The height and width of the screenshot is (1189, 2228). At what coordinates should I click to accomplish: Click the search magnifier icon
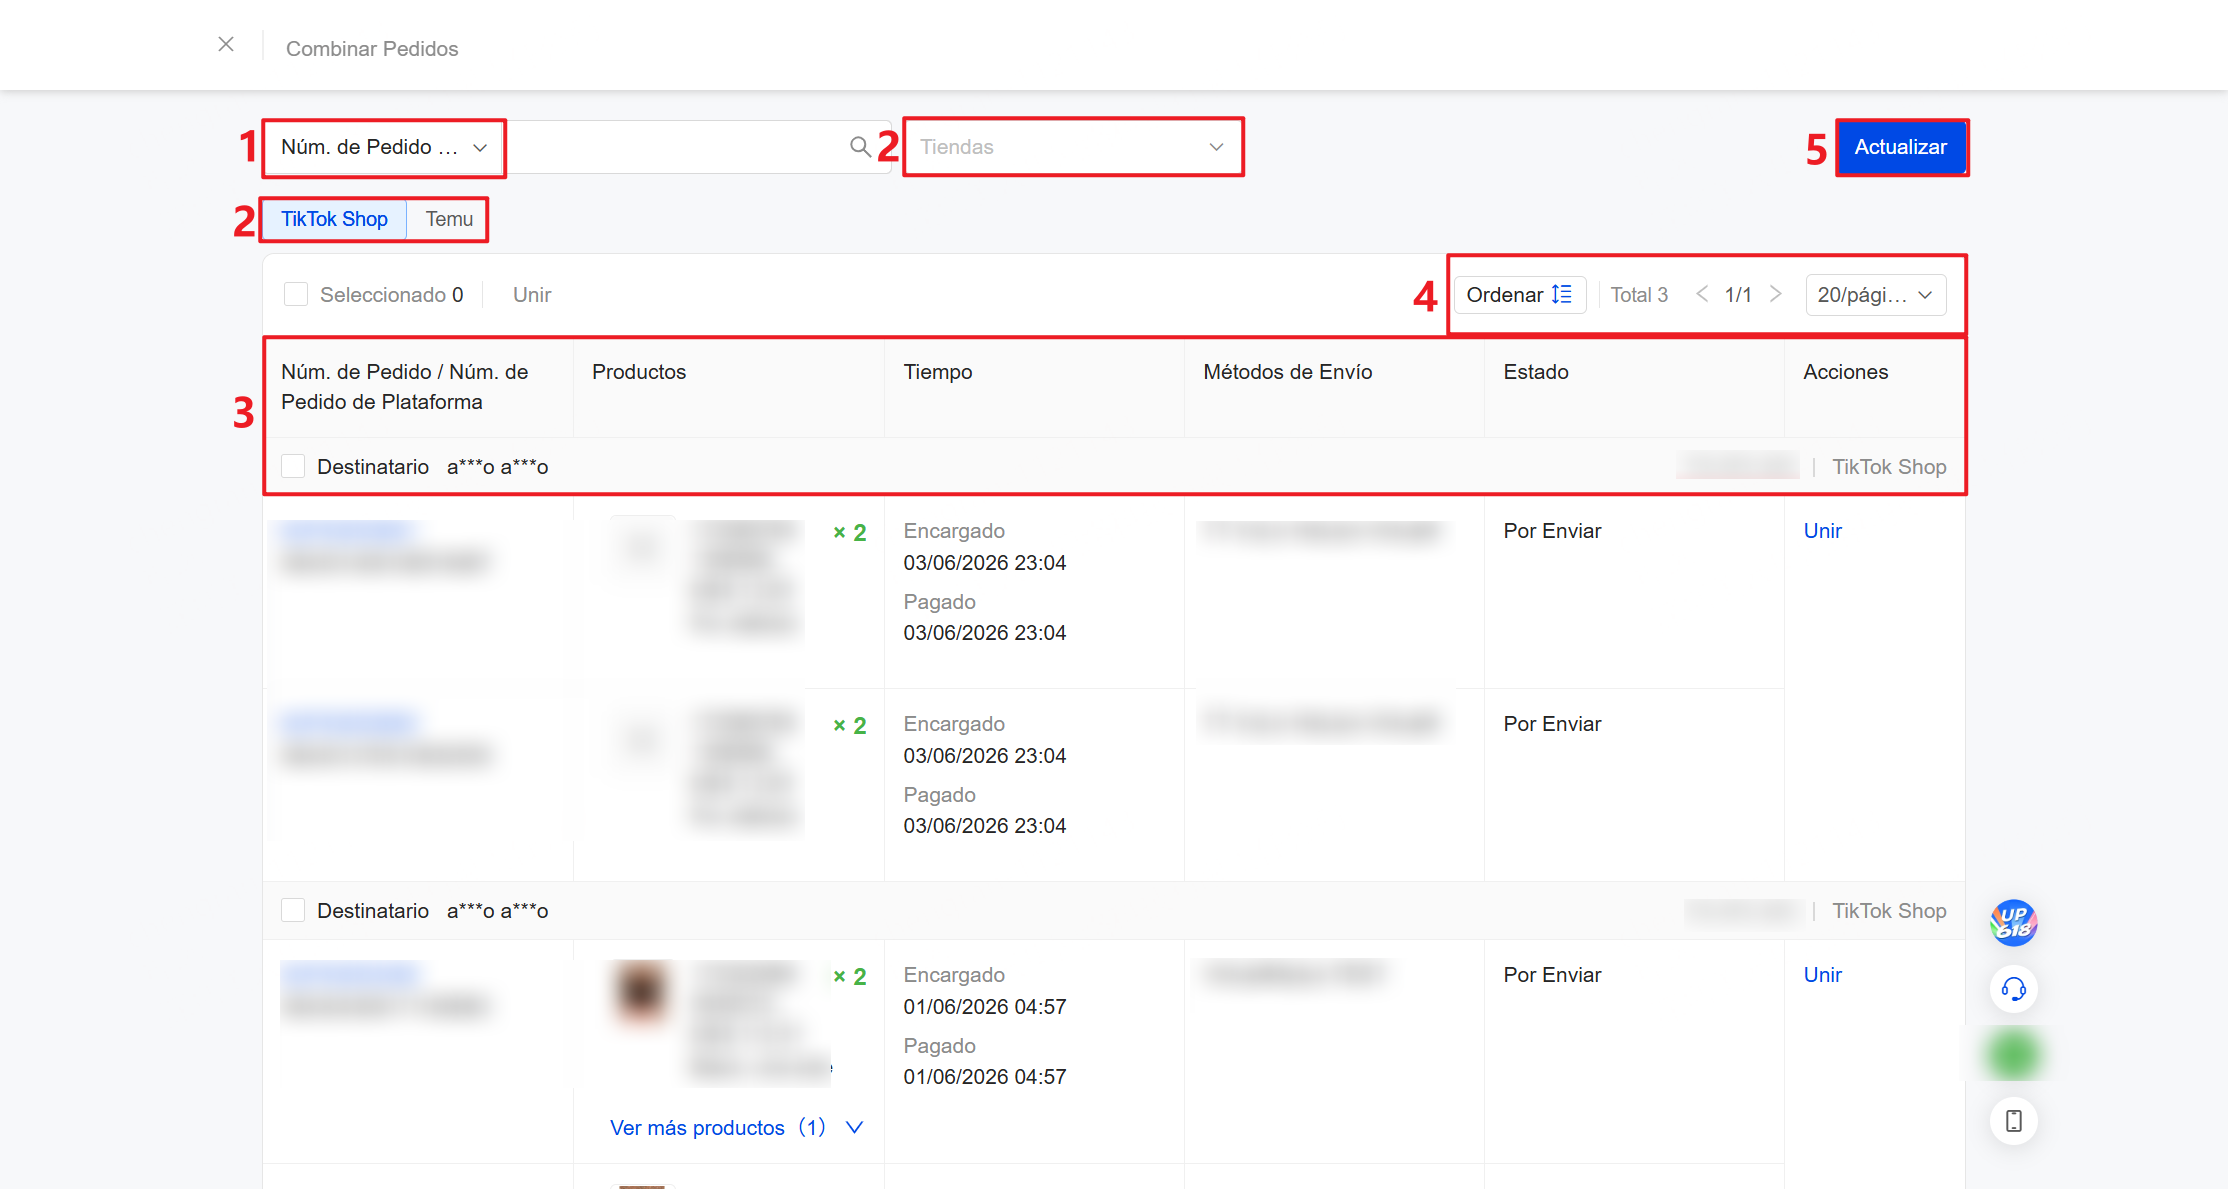click(860, 147)
